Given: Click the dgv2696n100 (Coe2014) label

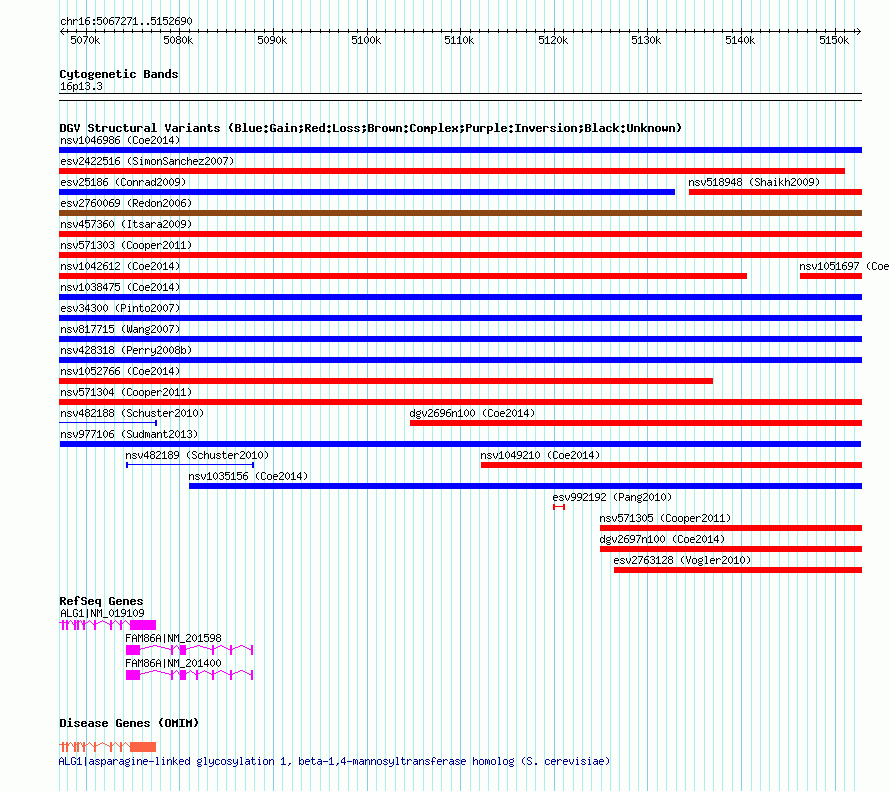Looking at the screenshot, I should click(x=472, y=413).
